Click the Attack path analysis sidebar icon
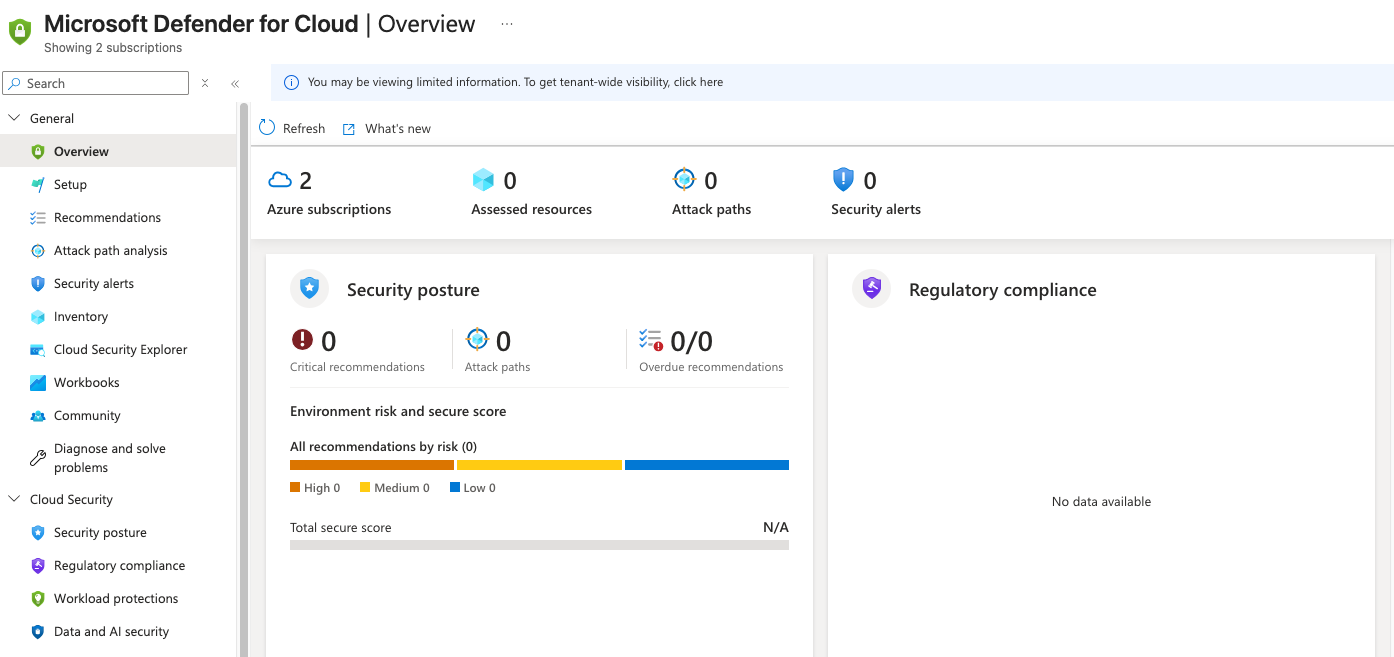This screenshot has width=1394, height=657. click(38, 251)
